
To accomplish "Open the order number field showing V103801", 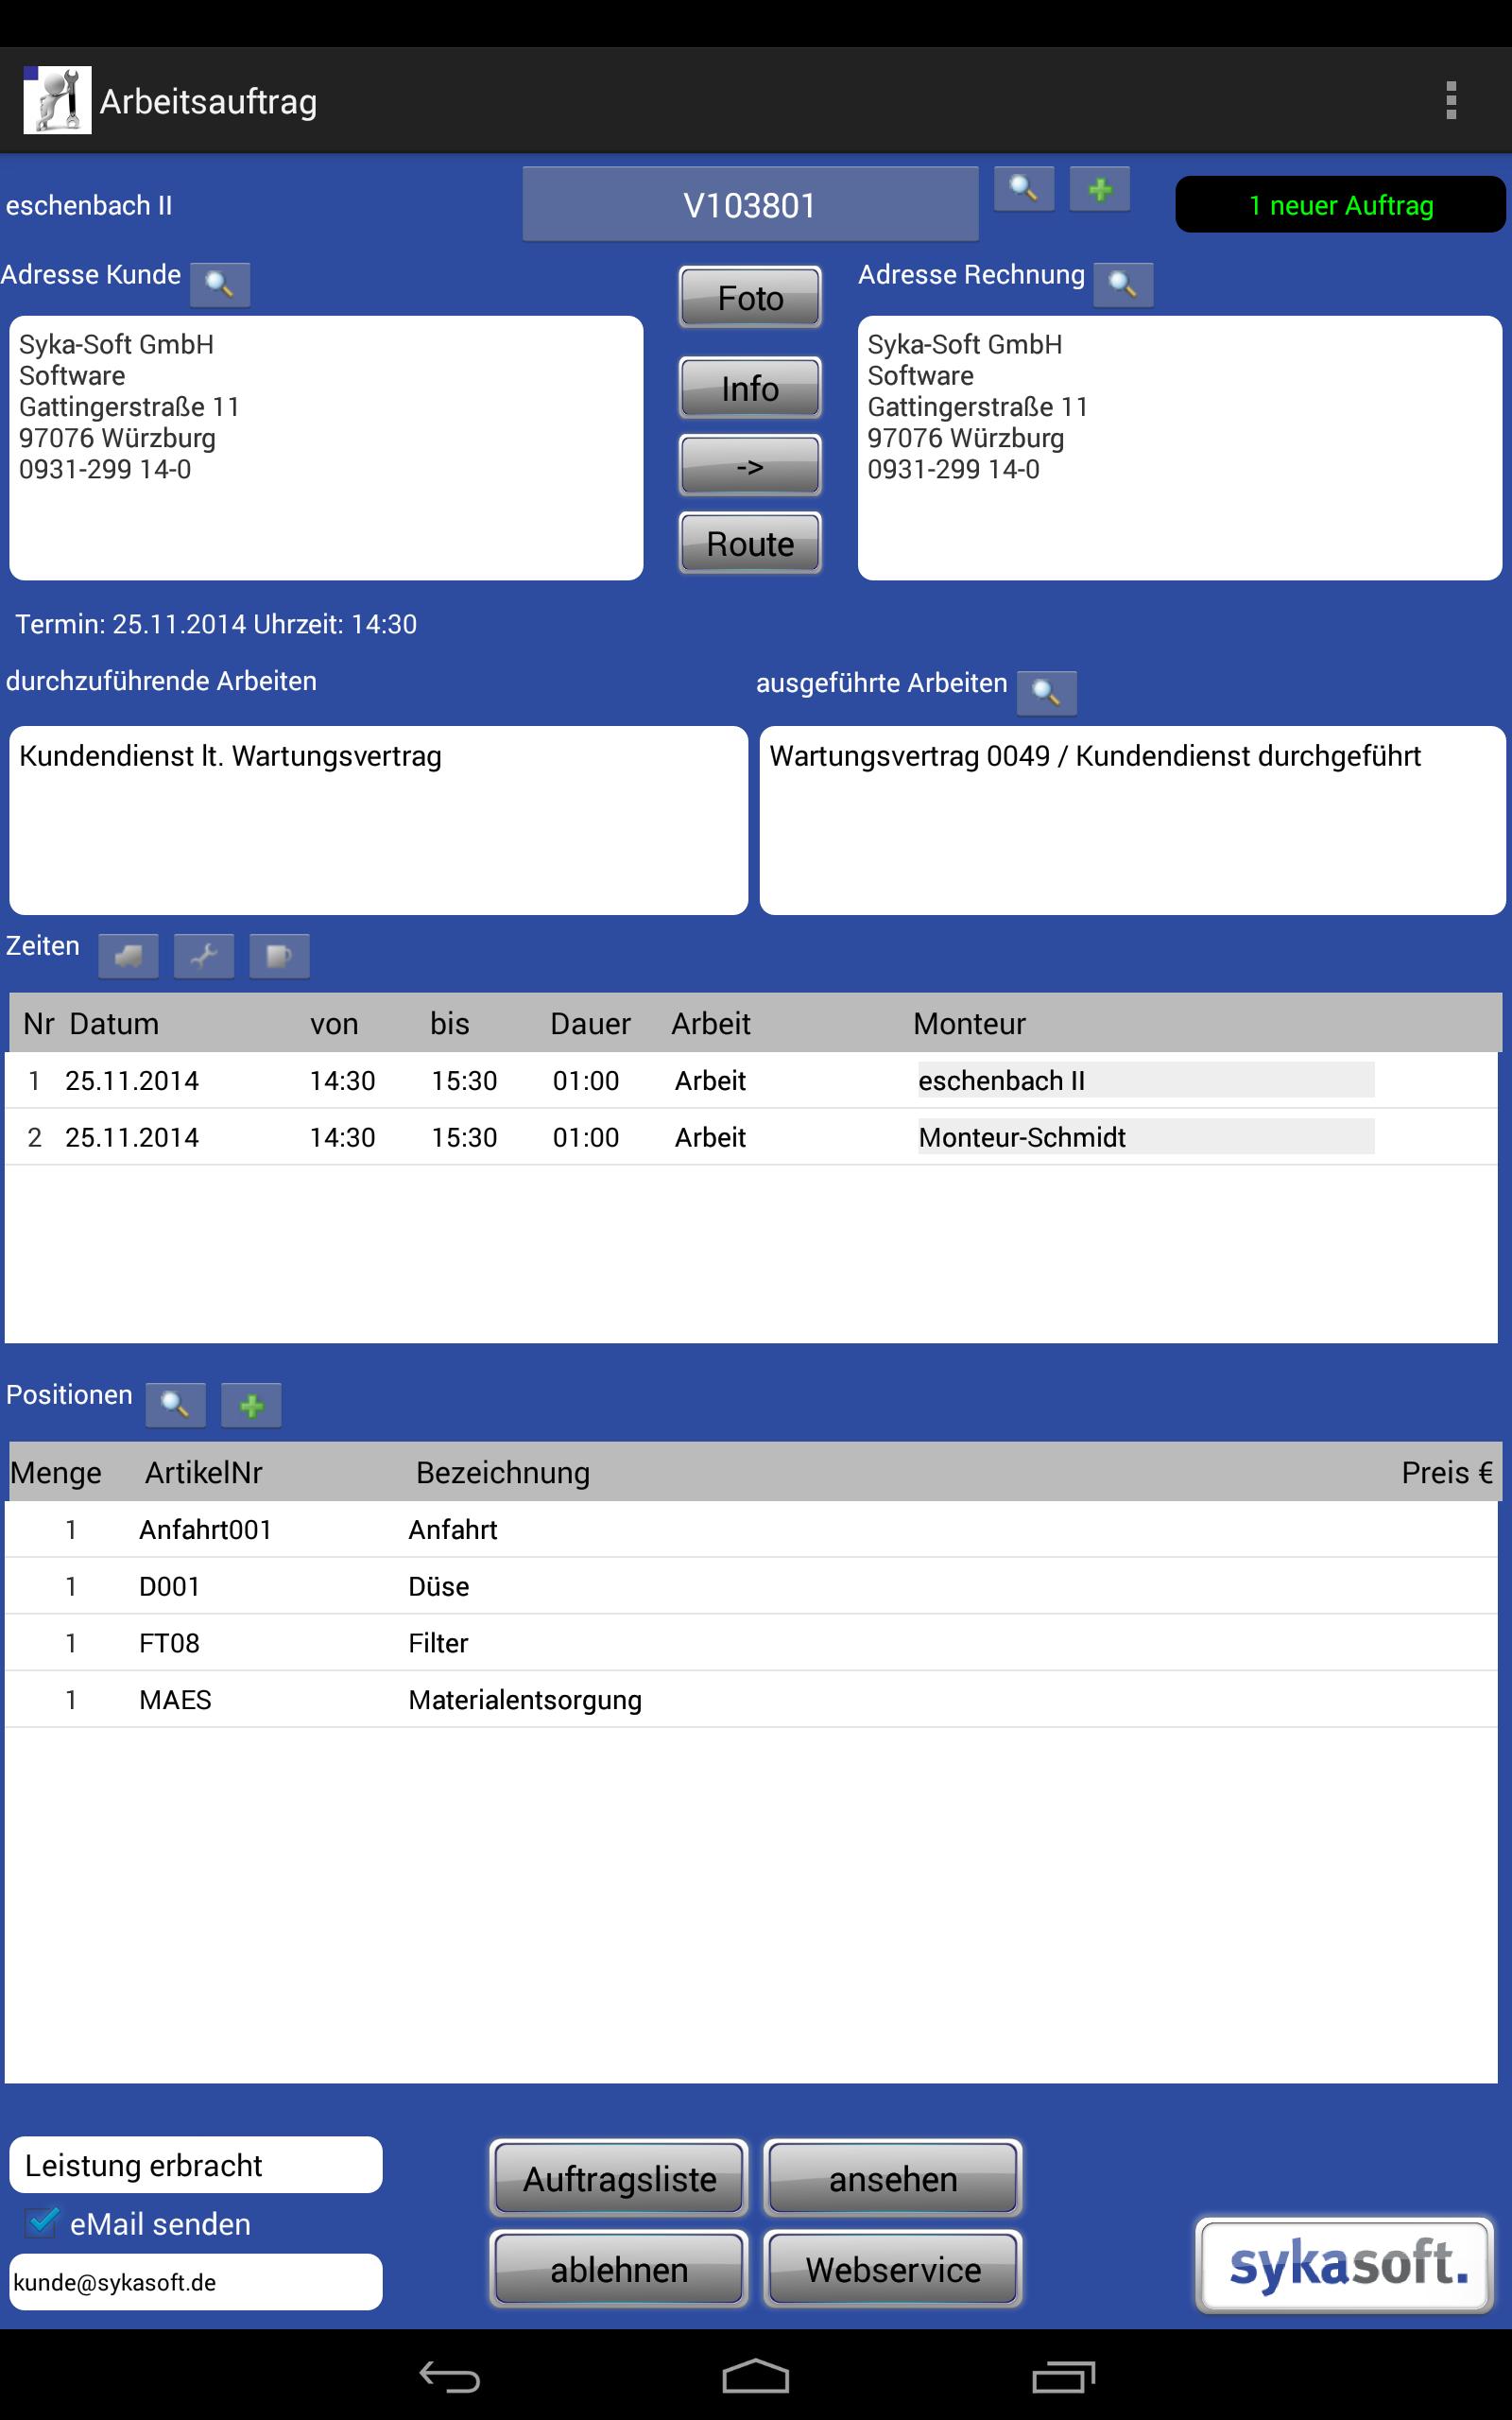I will [750, 203].
